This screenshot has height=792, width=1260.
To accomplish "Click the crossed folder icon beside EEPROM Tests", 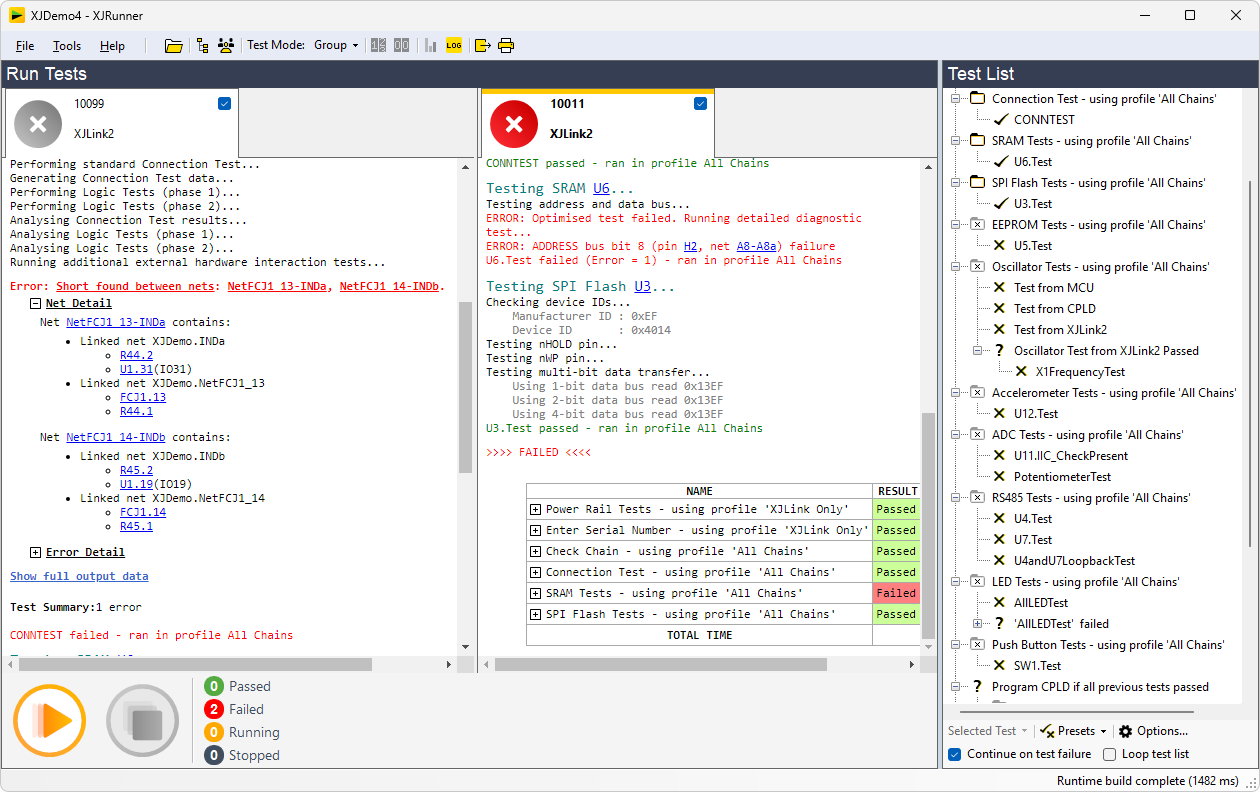I will pos(977,225).
